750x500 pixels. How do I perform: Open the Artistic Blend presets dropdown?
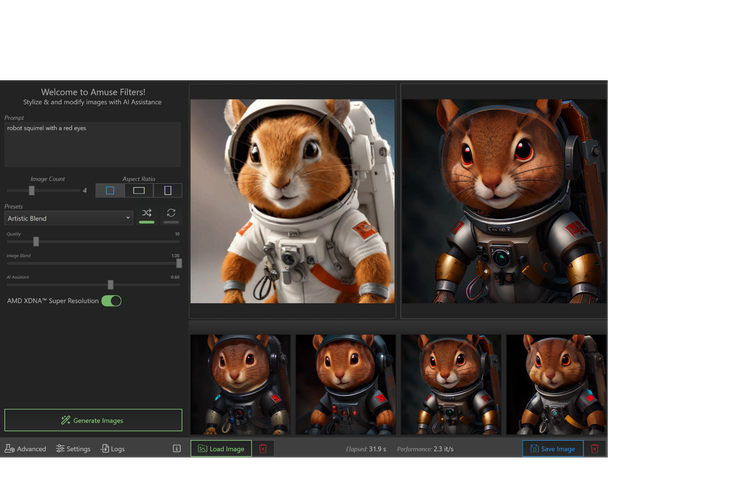[x=68, y=218]
